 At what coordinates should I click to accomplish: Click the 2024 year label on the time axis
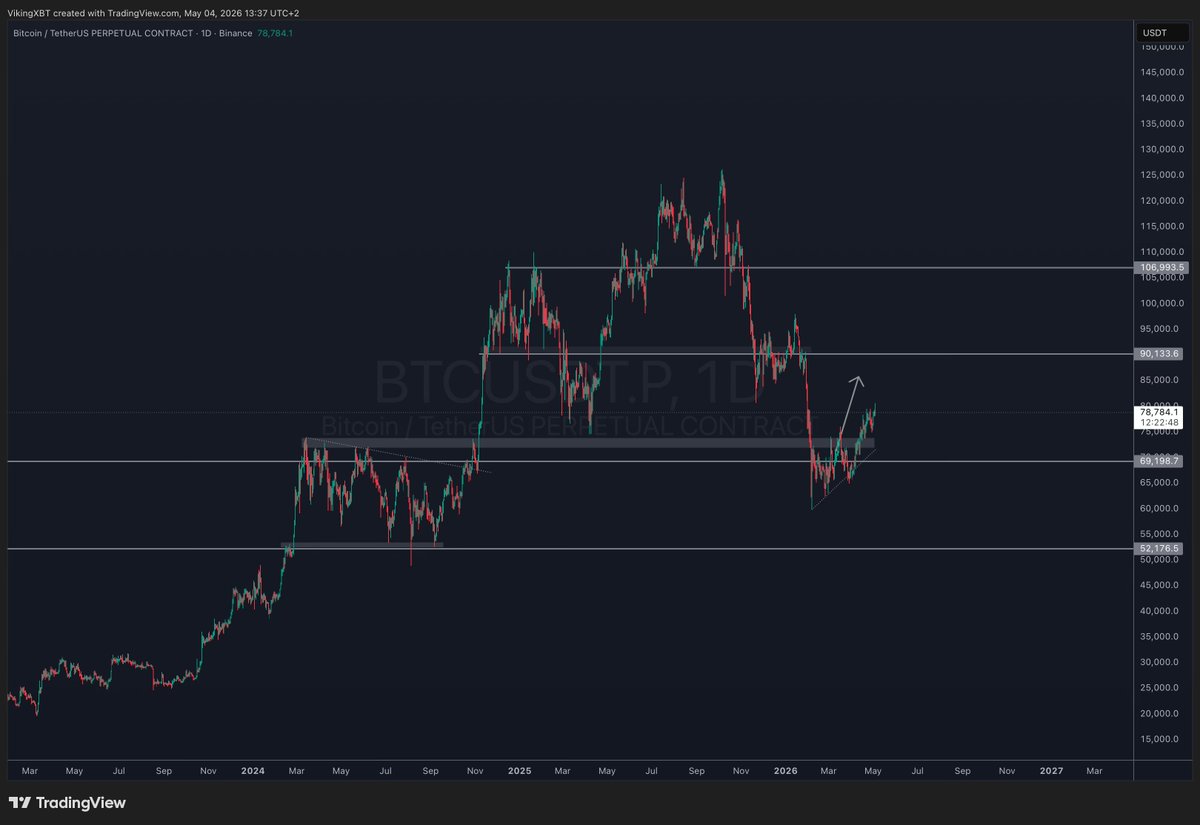[252, 771]
